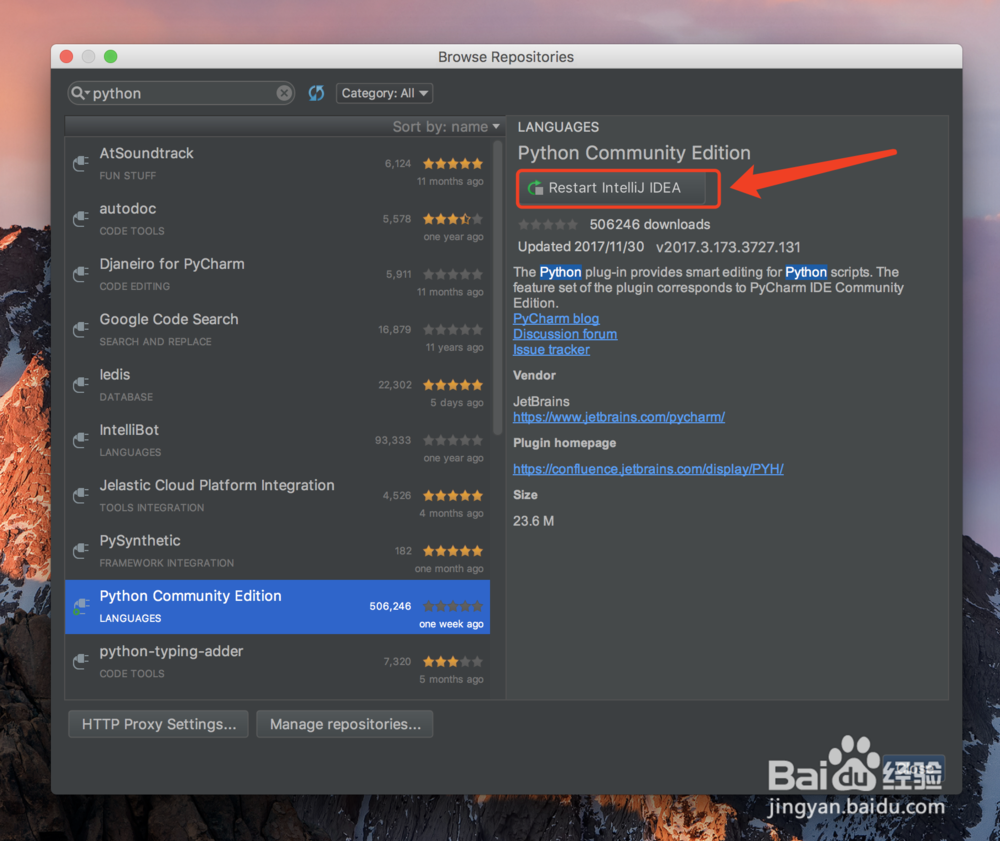
Task: Clear the python search text
Action: point(284,93)
